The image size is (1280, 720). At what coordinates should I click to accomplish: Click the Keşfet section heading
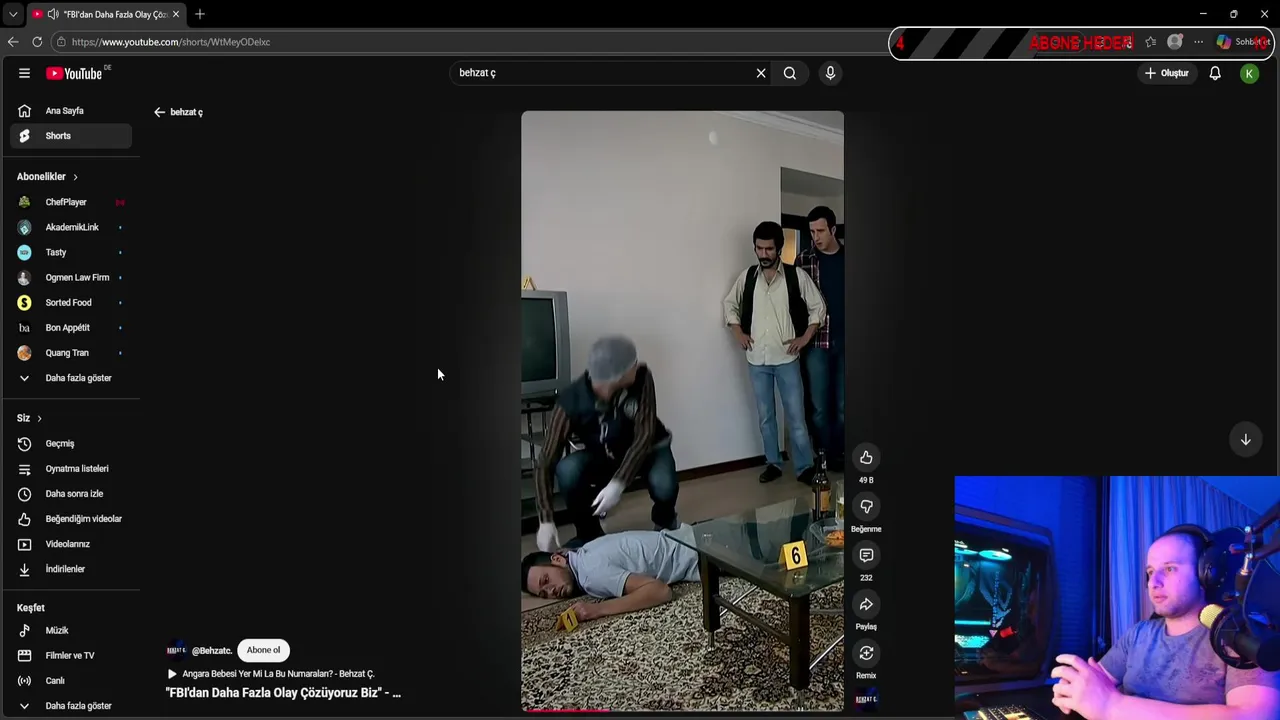31,608
